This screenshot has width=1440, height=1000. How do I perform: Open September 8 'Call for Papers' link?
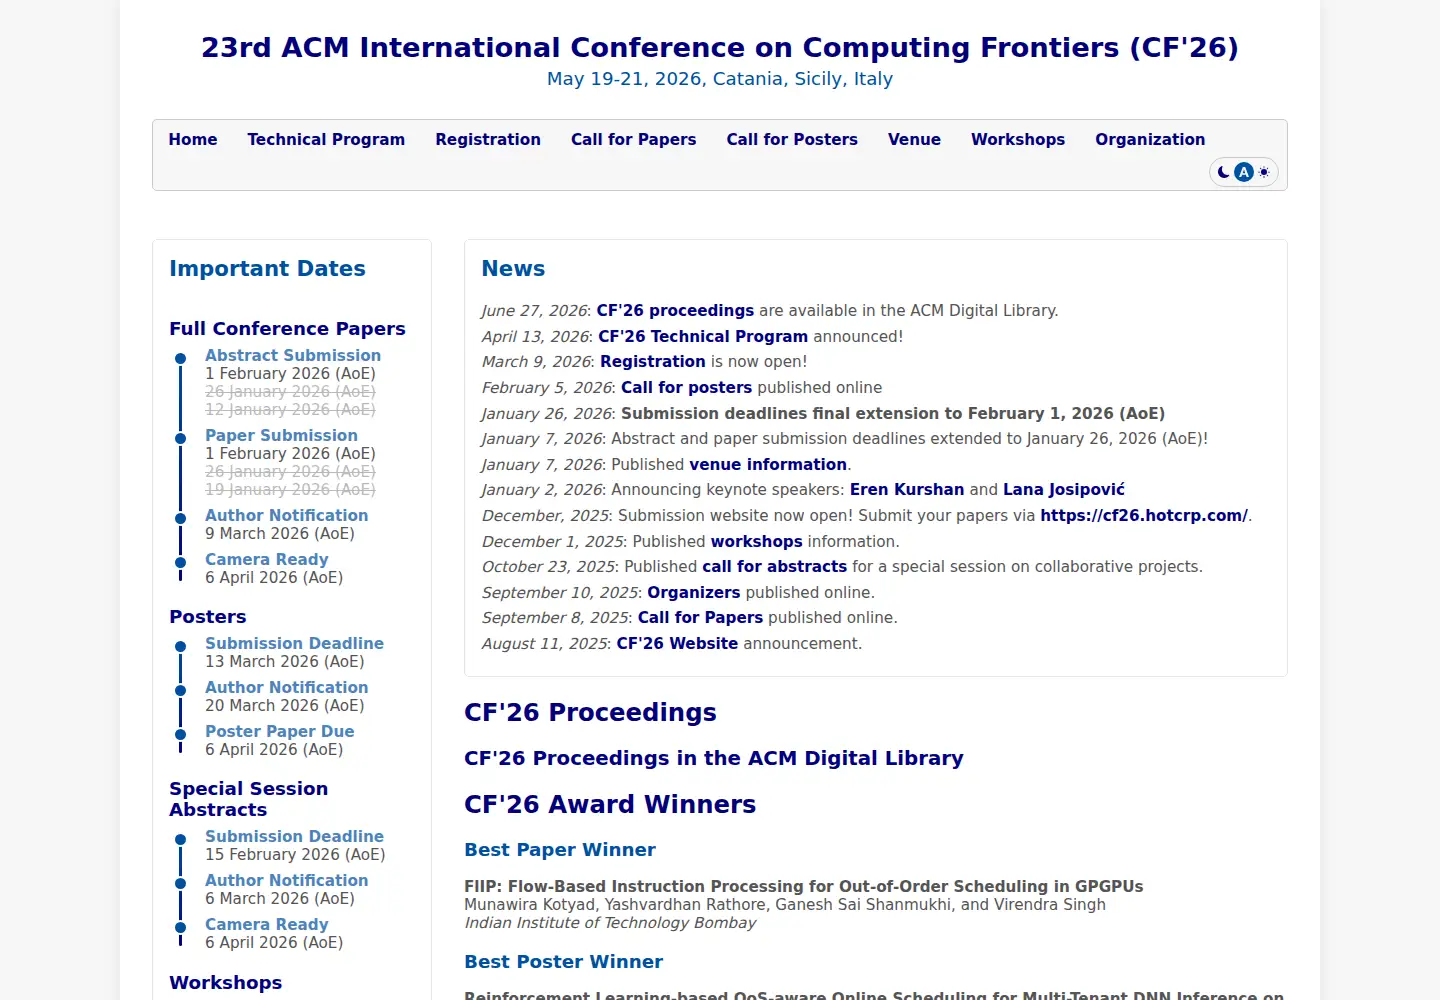click(700, 618)
